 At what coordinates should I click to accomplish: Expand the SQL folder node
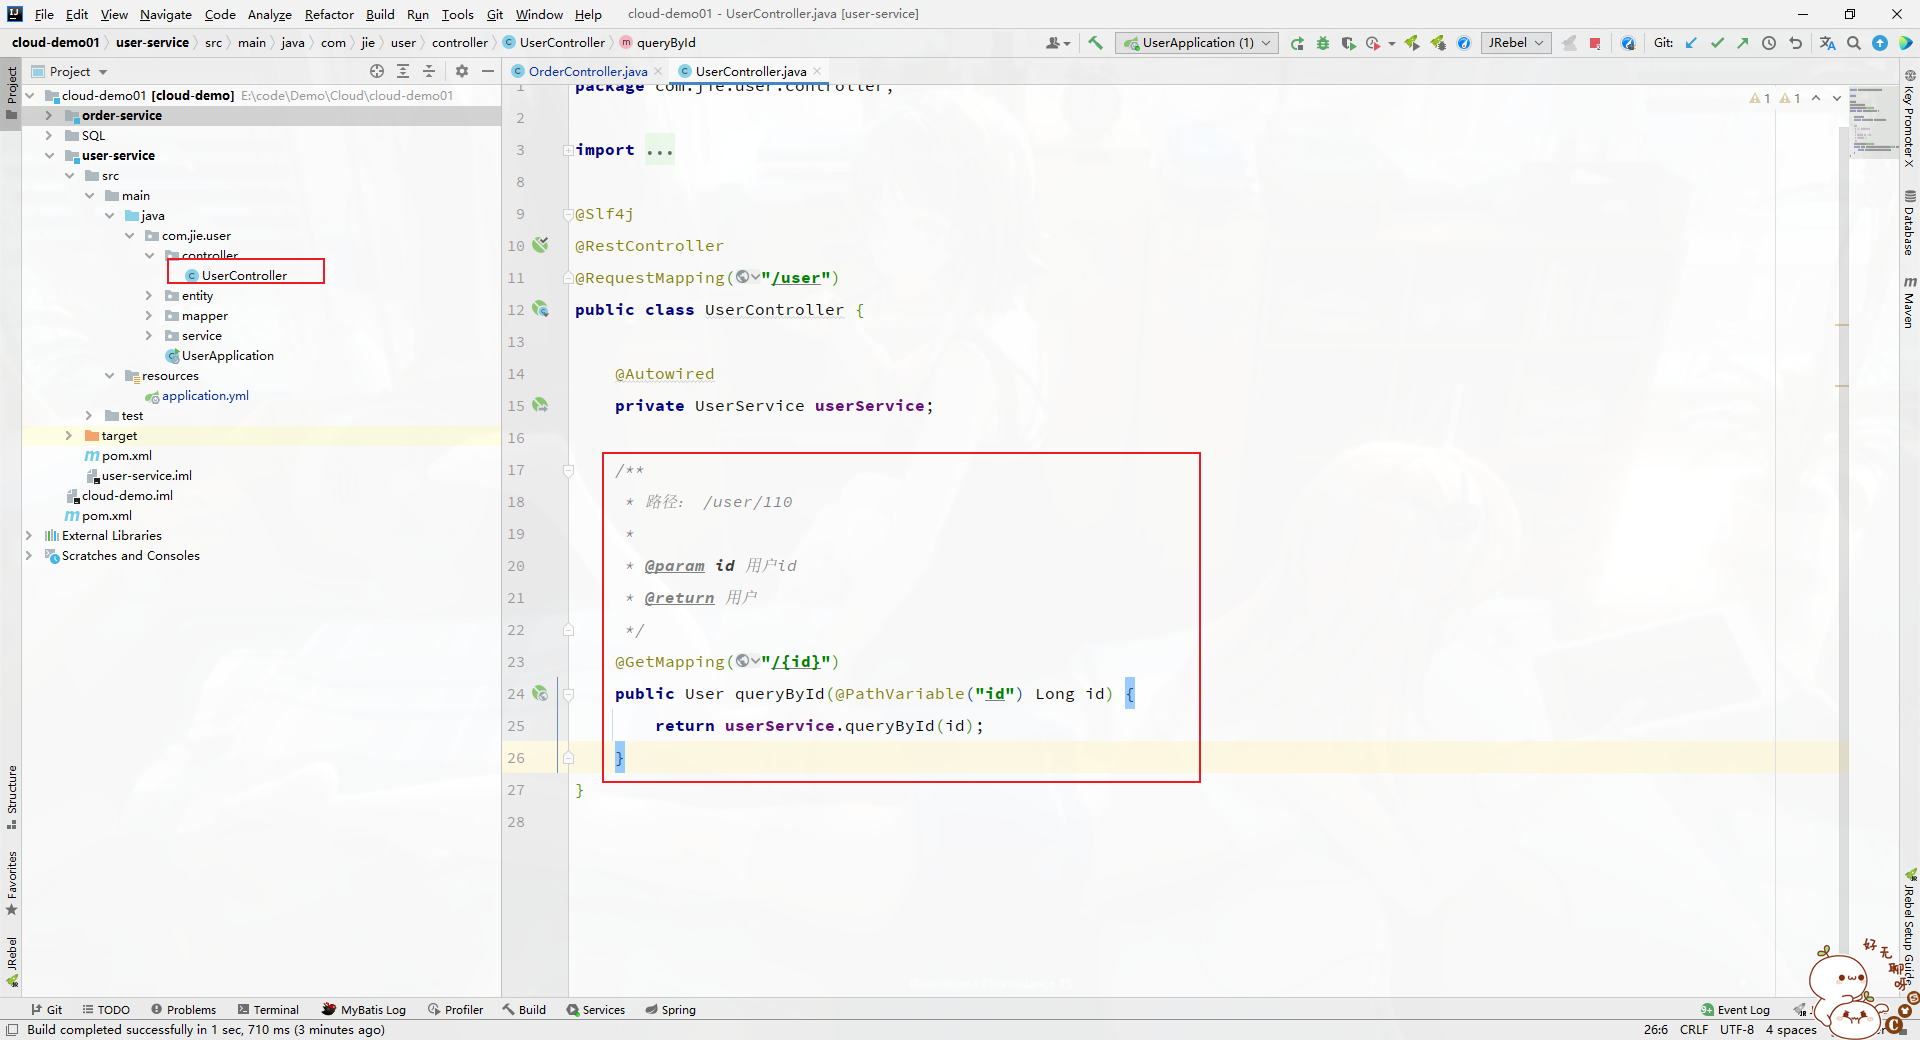(x=49, y=135)
